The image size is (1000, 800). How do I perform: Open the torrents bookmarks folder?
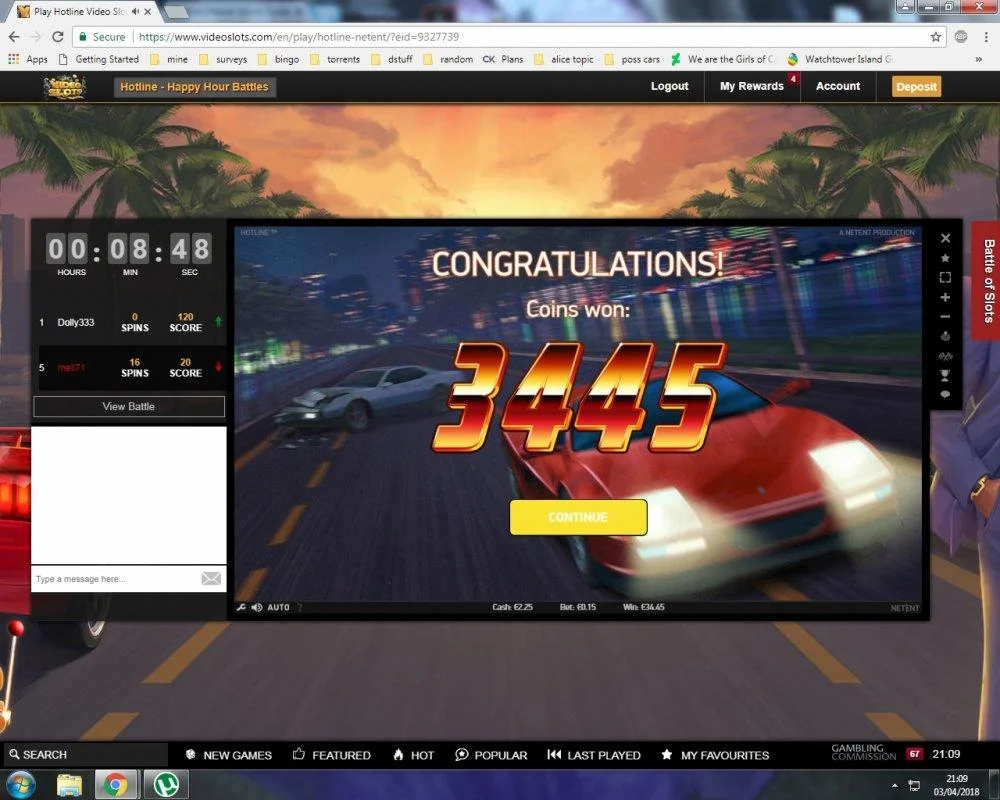pyautogui.click(x=335, y=59)
